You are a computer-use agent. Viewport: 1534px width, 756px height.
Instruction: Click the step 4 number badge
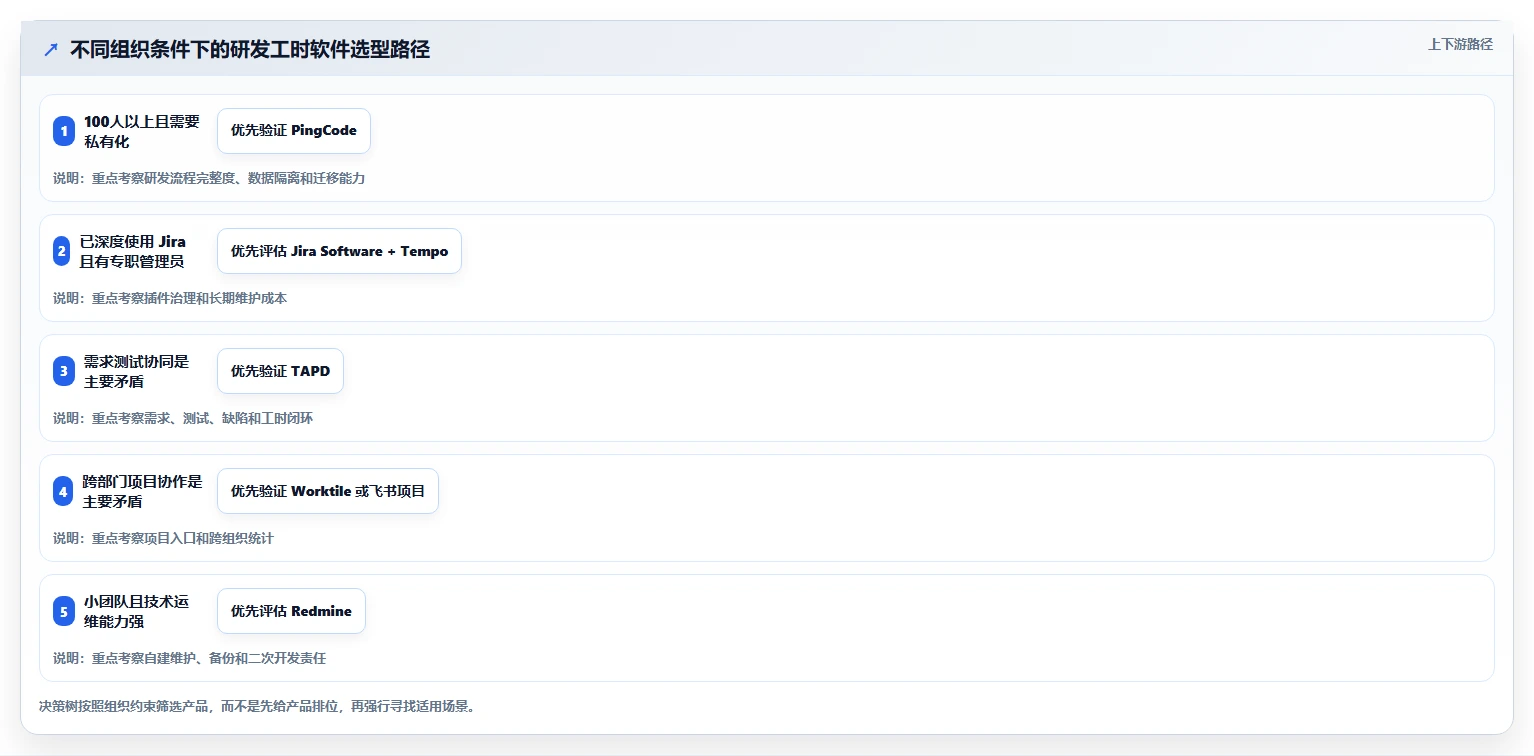(63, 491)
